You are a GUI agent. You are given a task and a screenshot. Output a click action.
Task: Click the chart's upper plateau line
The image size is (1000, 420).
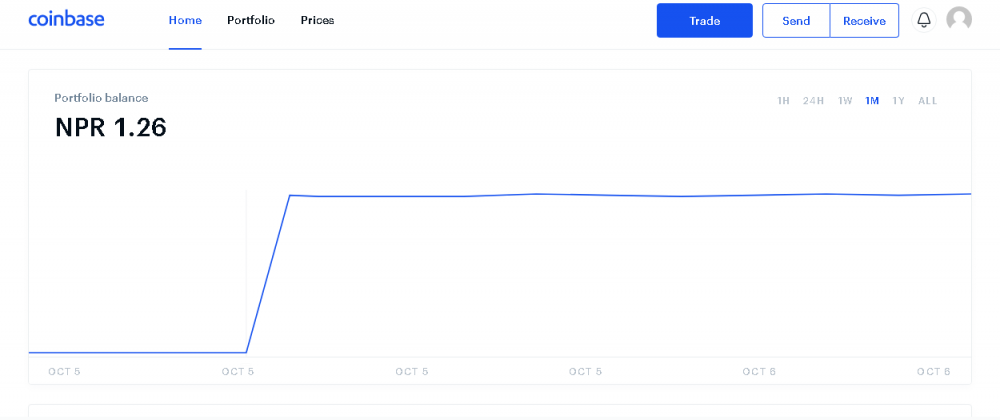(x=600, y=195)
